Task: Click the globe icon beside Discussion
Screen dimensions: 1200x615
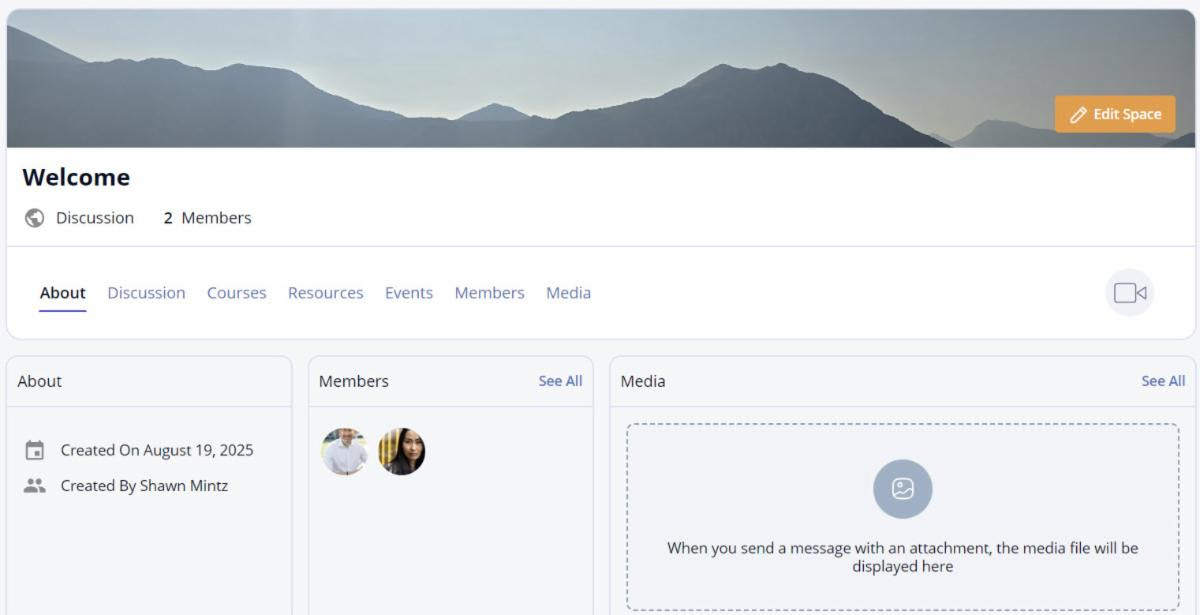Action: [35, 218]
